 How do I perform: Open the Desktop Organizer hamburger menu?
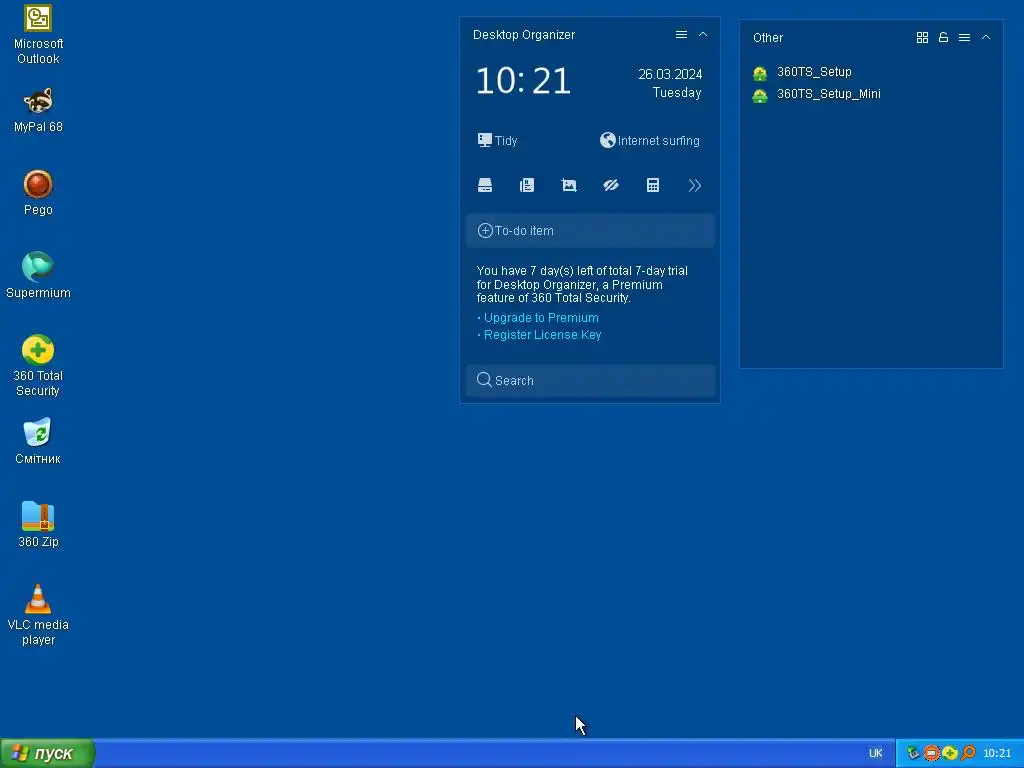(x=681, y=35)
